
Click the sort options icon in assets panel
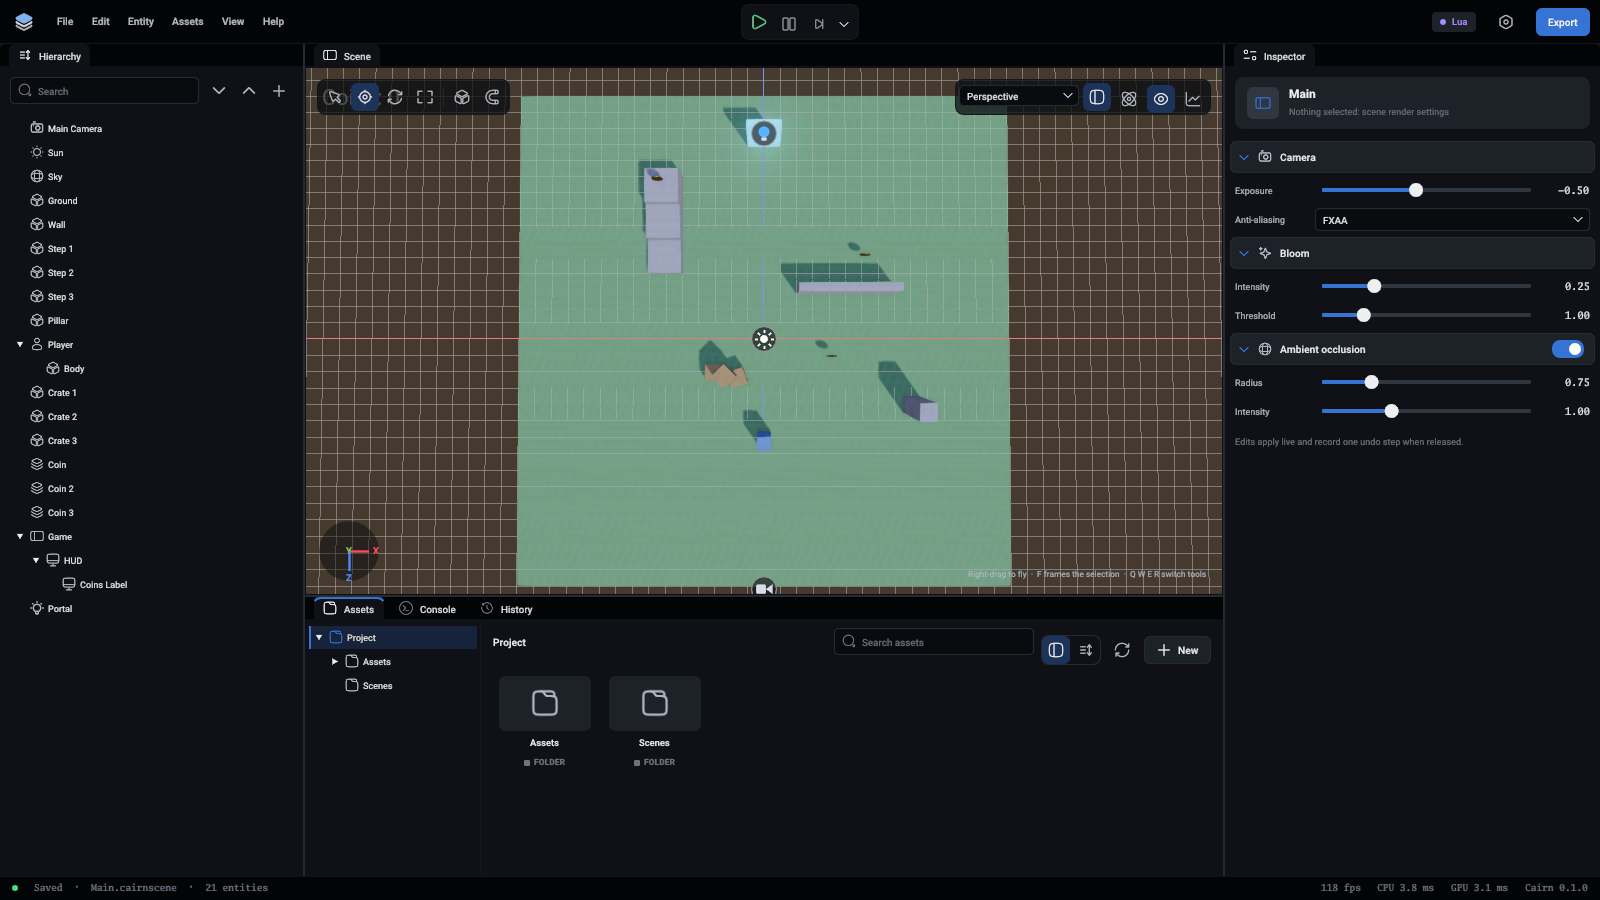(1086, 650)
